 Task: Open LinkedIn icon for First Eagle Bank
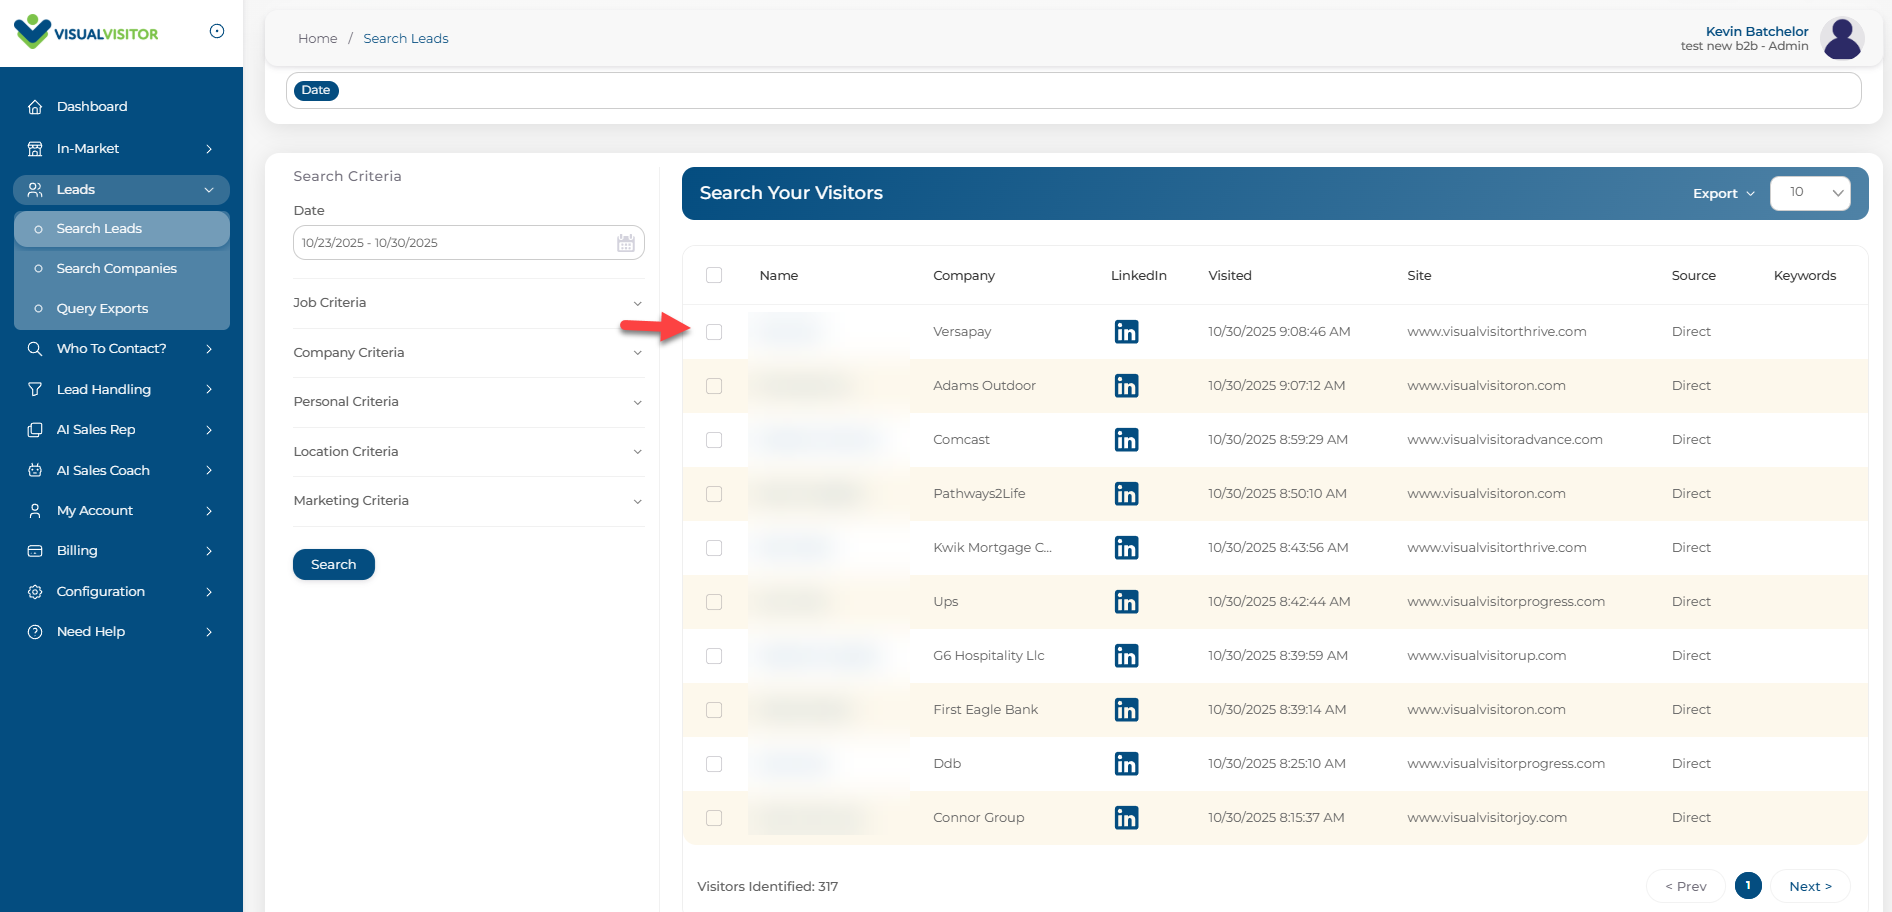pyautogui.click(x=1126, y=710)
